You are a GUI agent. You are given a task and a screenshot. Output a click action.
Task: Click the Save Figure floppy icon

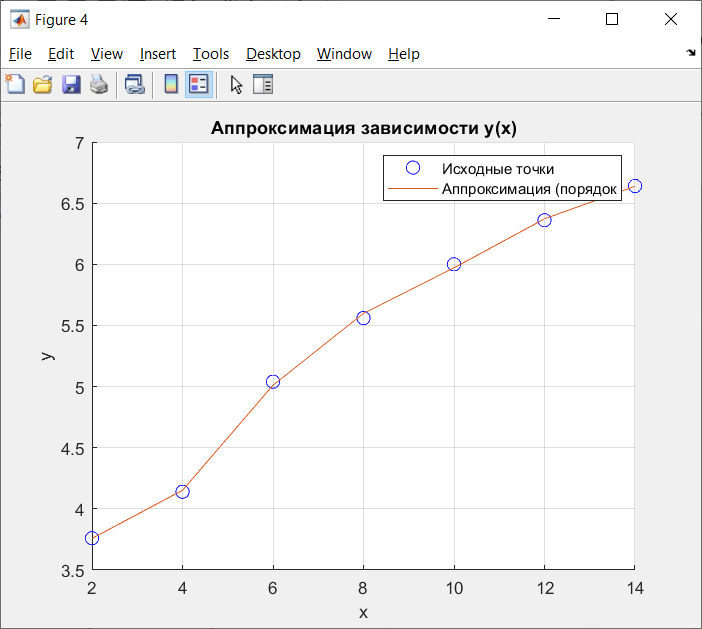pyautogui.click(x=71, y=84)
